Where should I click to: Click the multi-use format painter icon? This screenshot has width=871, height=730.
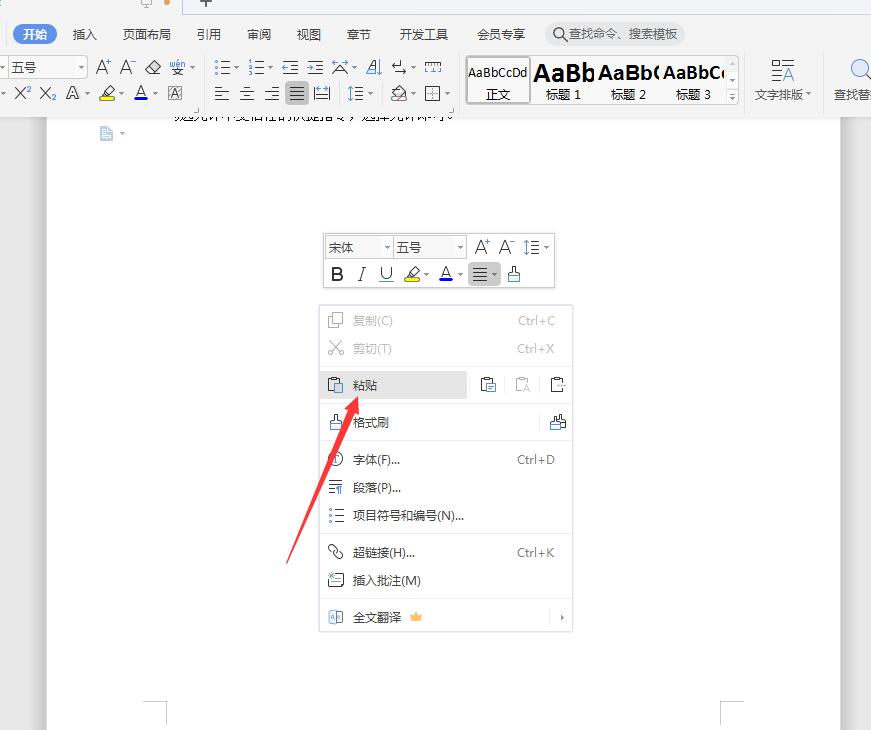[558, 422]
